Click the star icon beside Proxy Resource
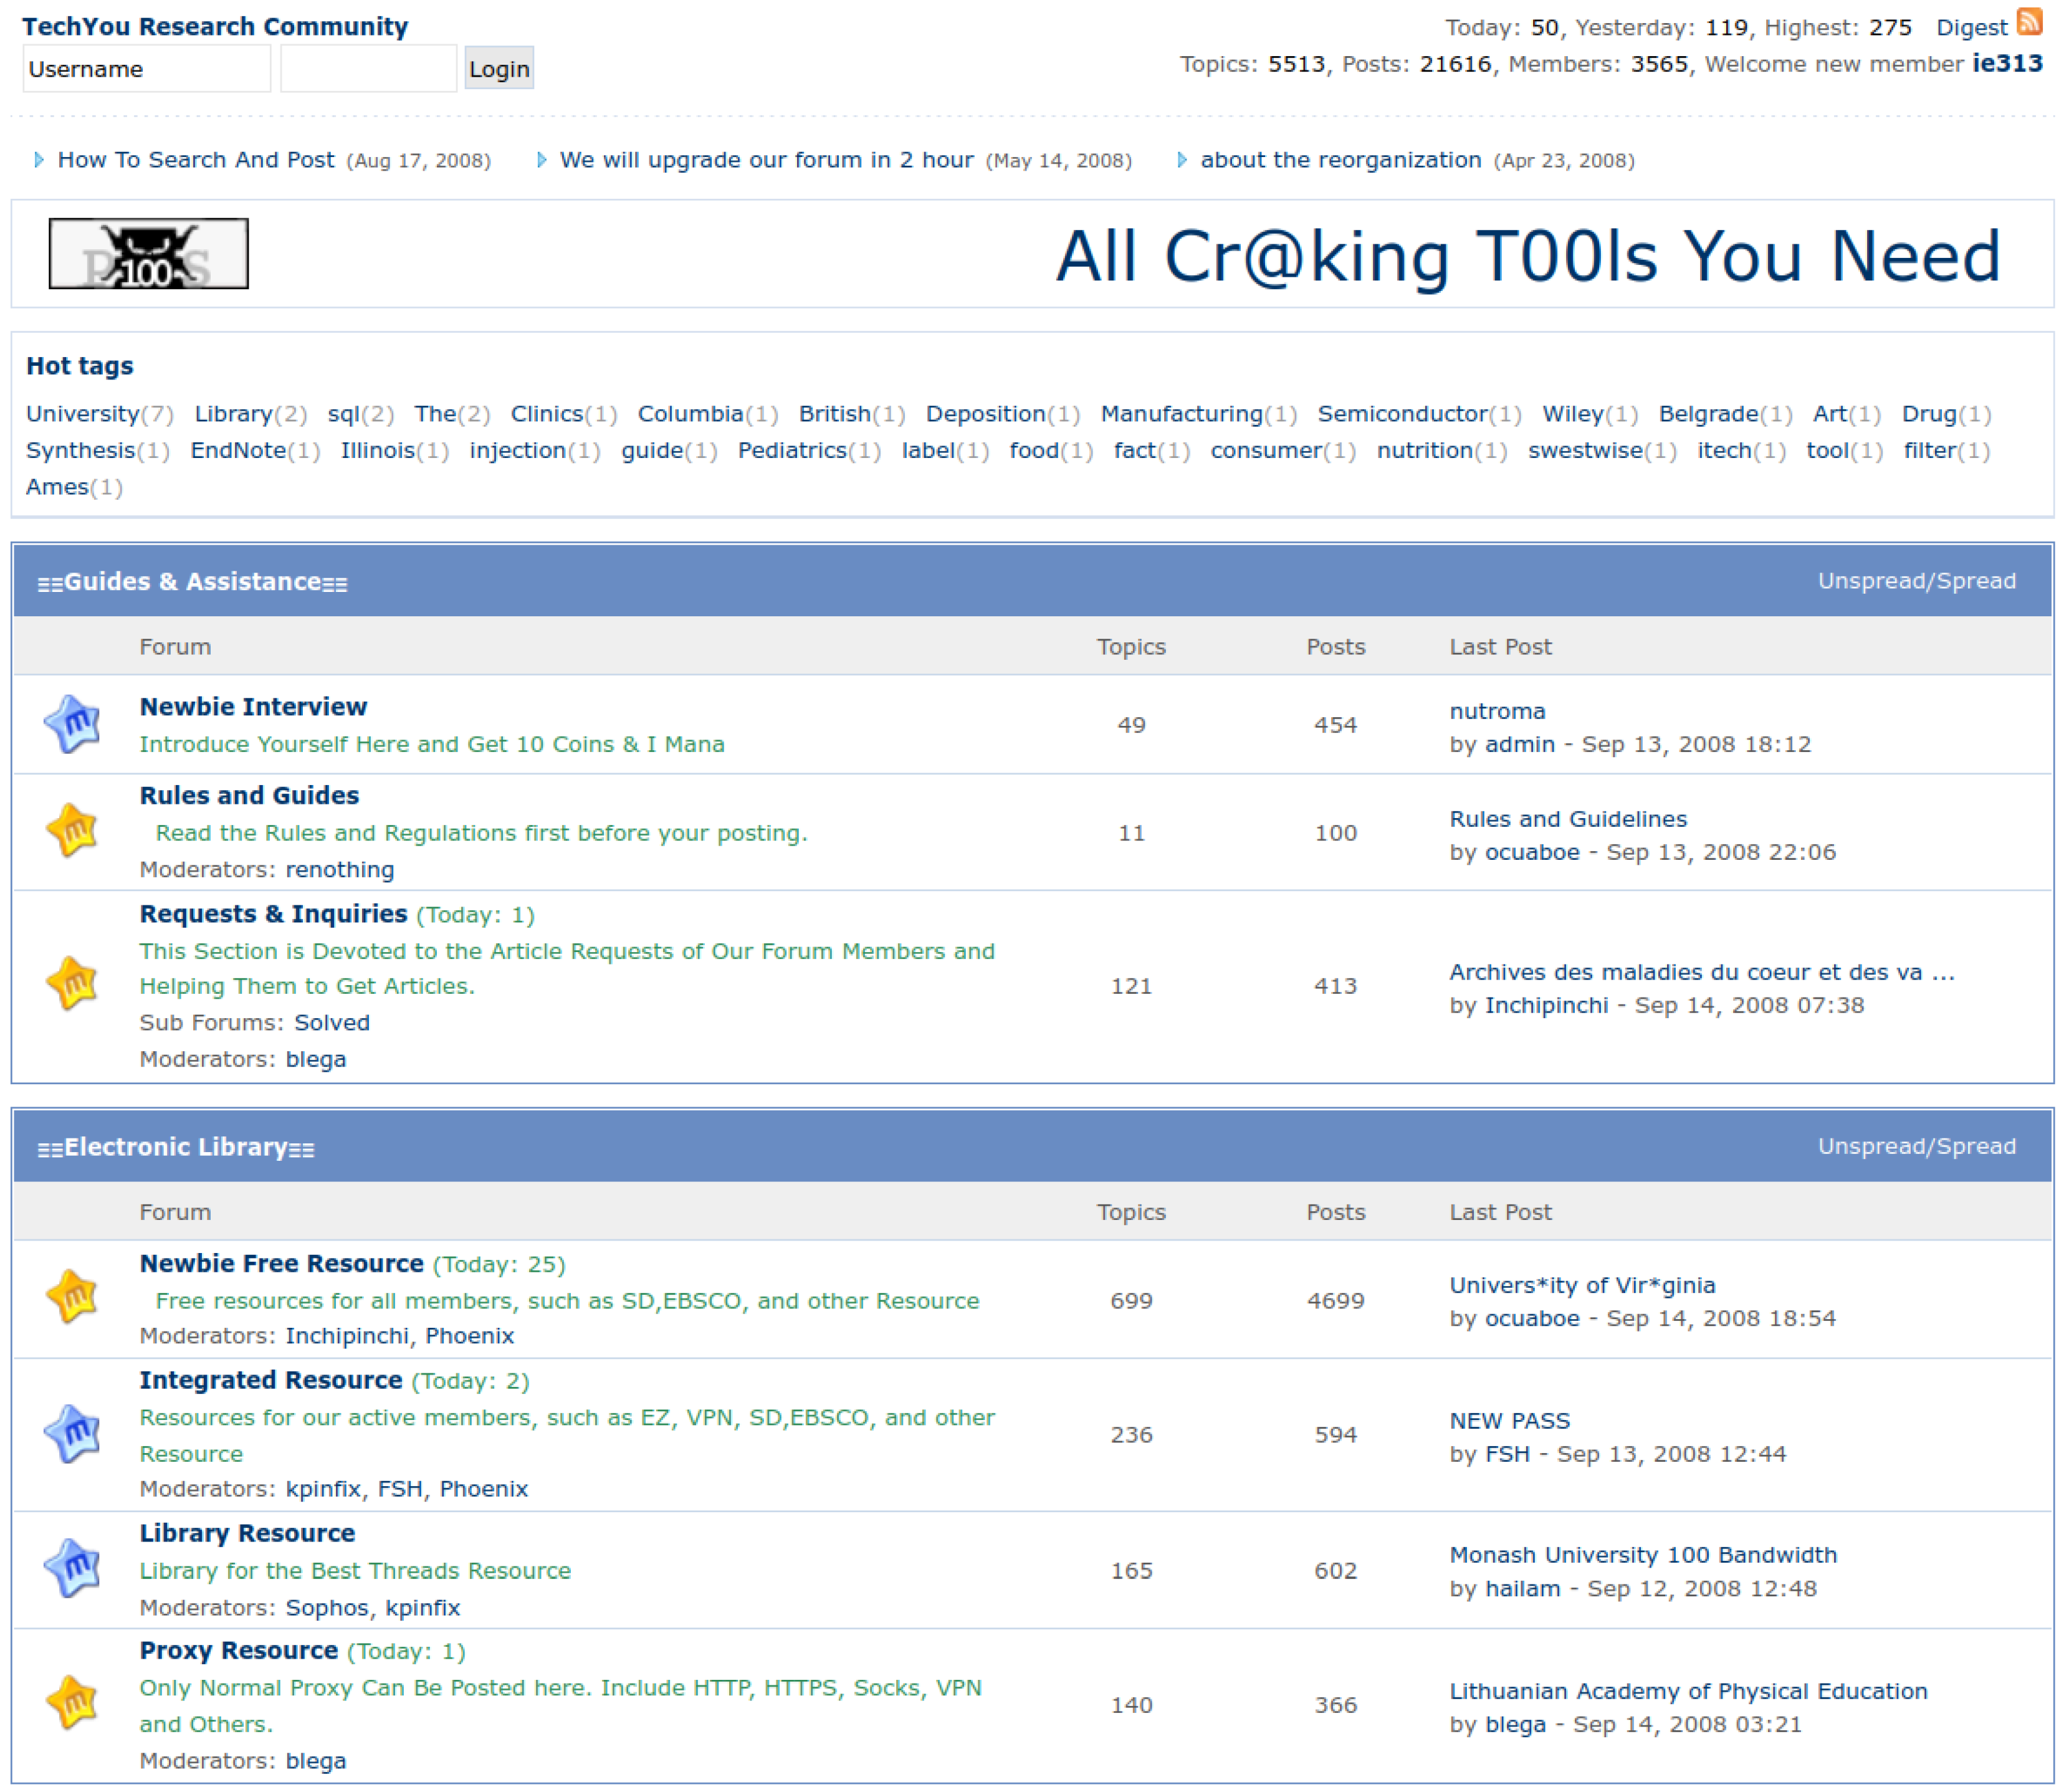 pyautogui.click(x=72, y=1703)
